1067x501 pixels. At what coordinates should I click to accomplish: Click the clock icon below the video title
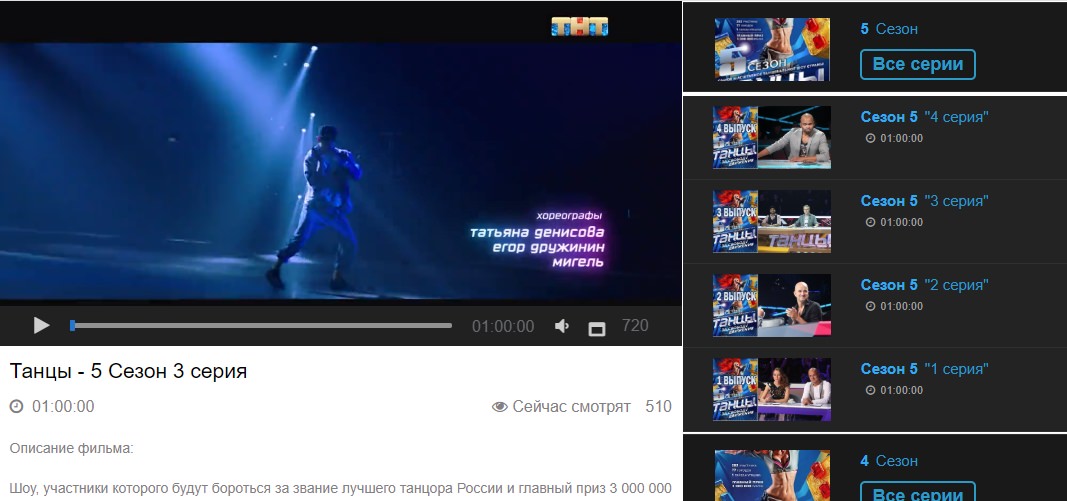(x=16, y=407)
